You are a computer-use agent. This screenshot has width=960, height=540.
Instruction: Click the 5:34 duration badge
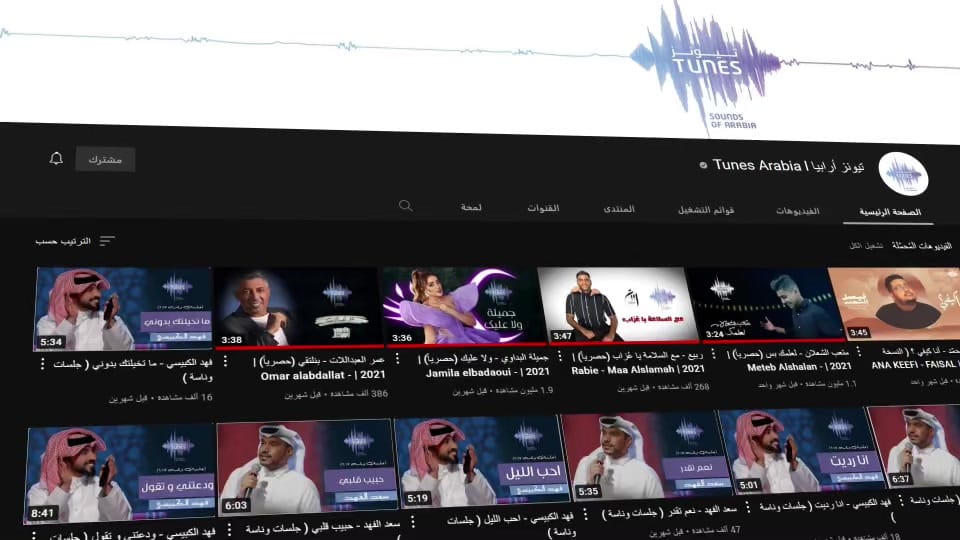(x=51, y=342)
